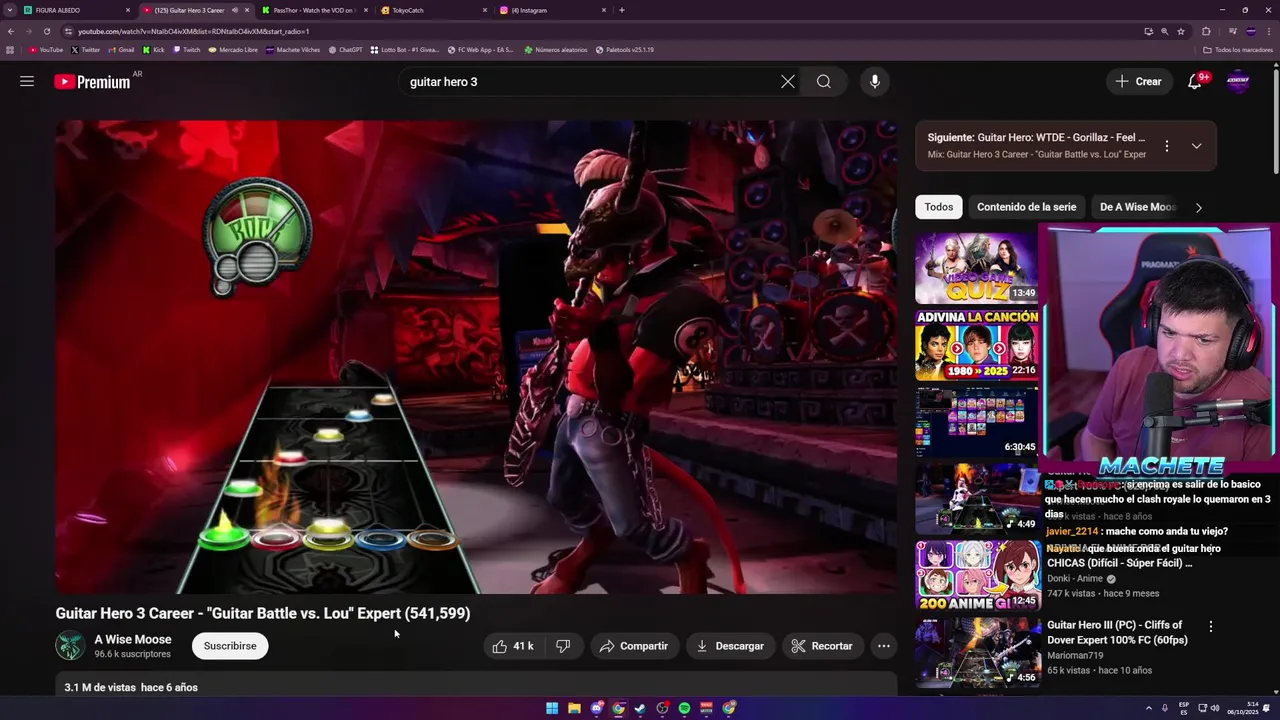Screen dimensions: 1280x720
Task: Open the Video Game Quiz thumbnail 13:49
Action: (977, 268)
